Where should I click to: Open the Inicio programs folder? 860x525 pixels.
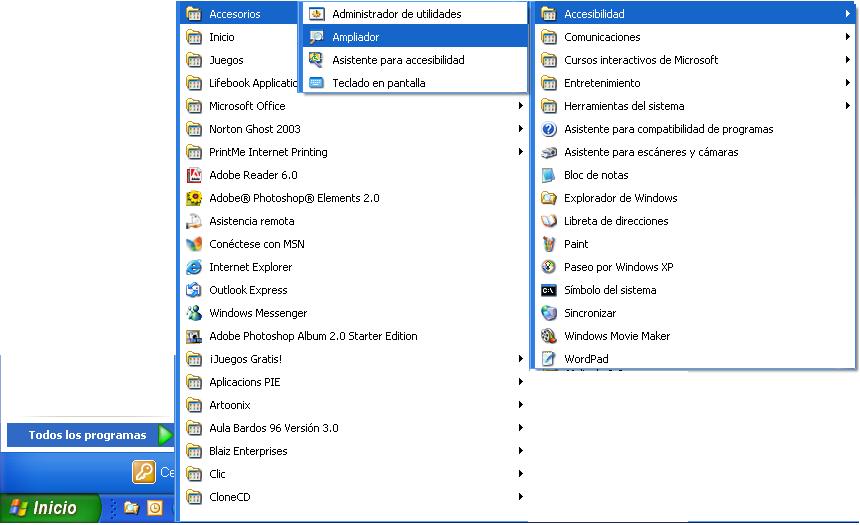click(239, 37)
